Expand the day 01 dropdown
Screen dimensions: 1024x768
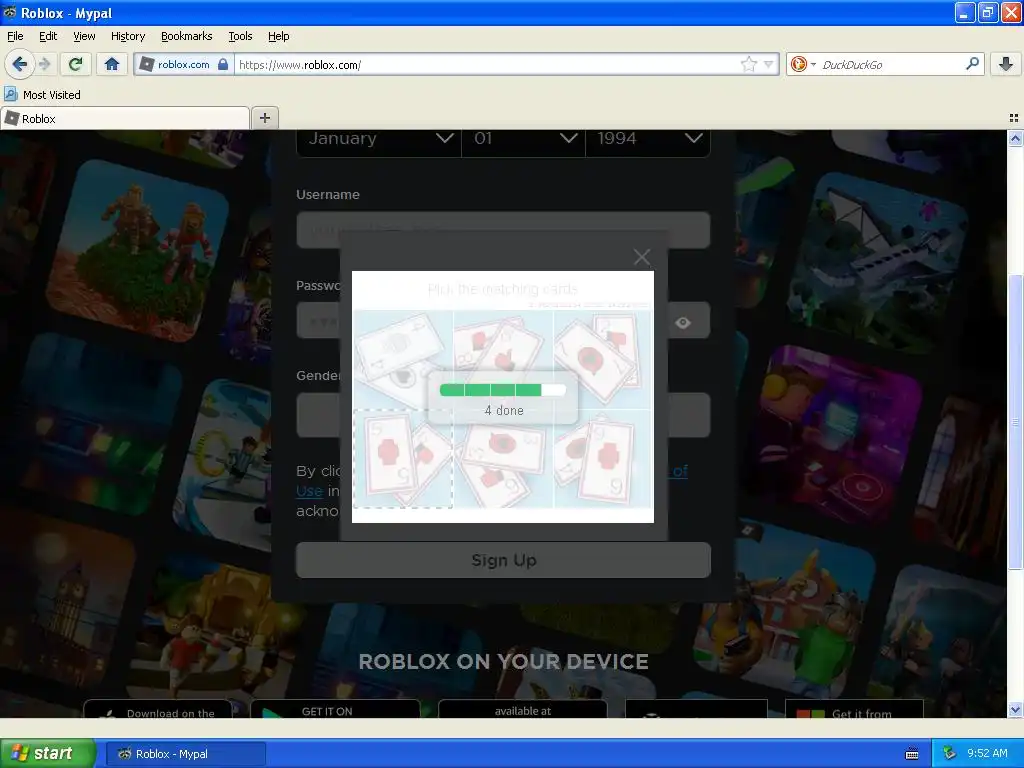523,142
